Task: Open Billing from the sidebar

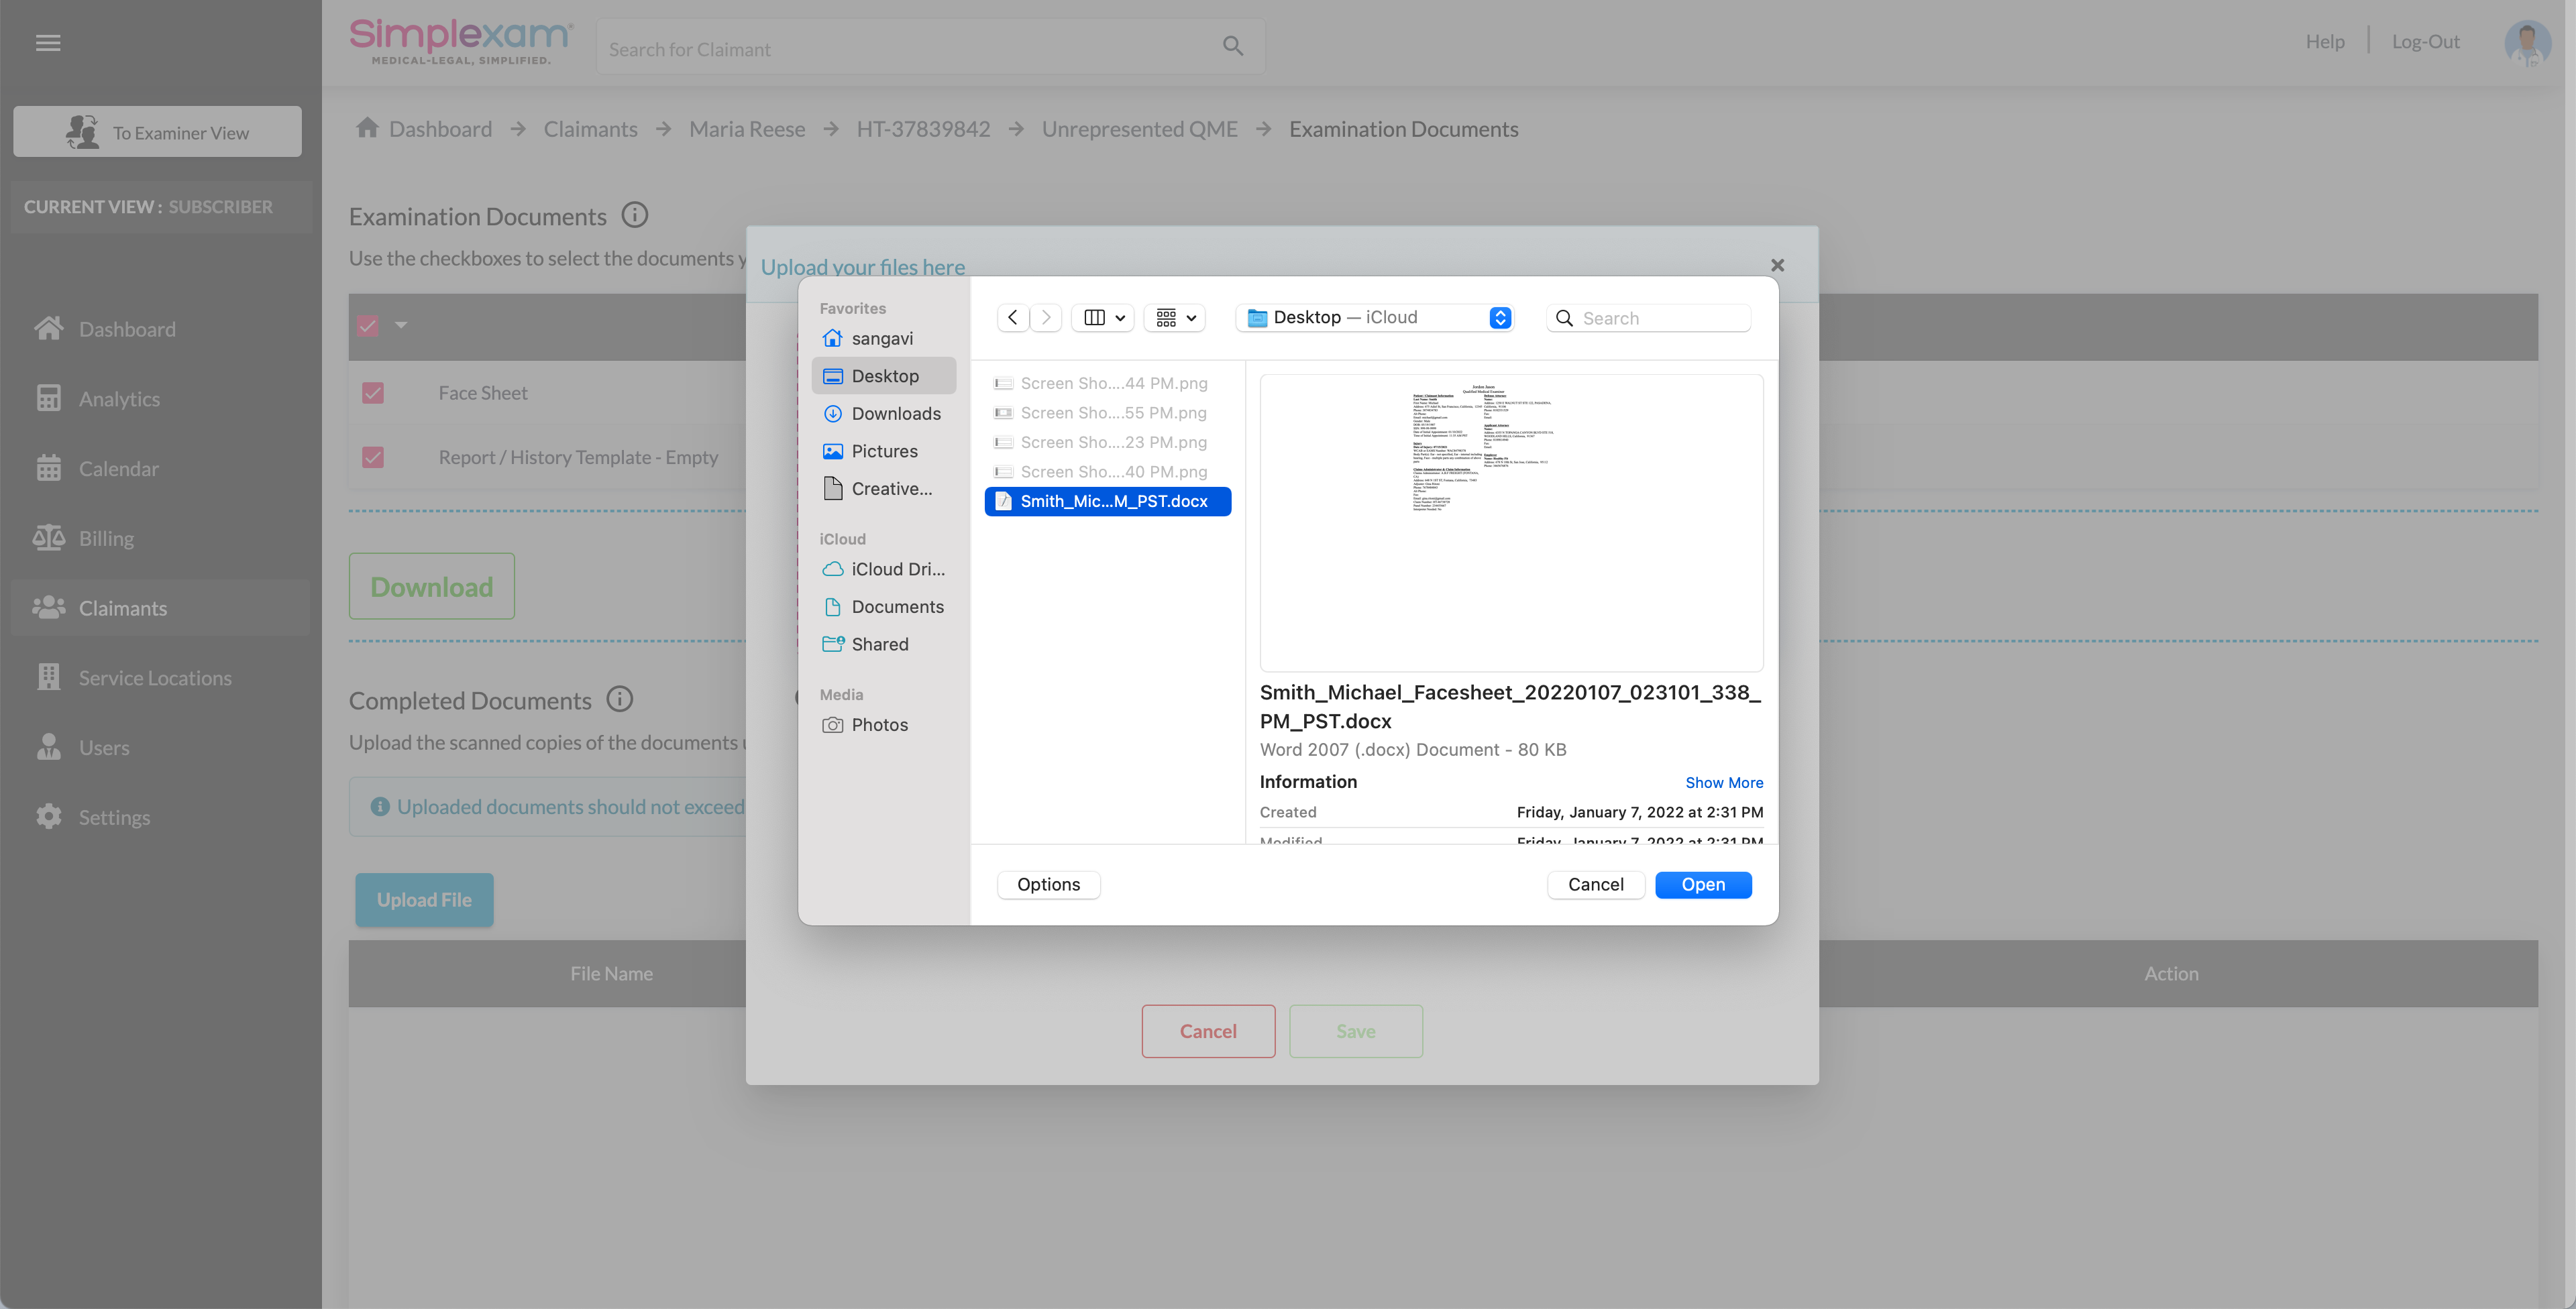Action: (106, 538)
